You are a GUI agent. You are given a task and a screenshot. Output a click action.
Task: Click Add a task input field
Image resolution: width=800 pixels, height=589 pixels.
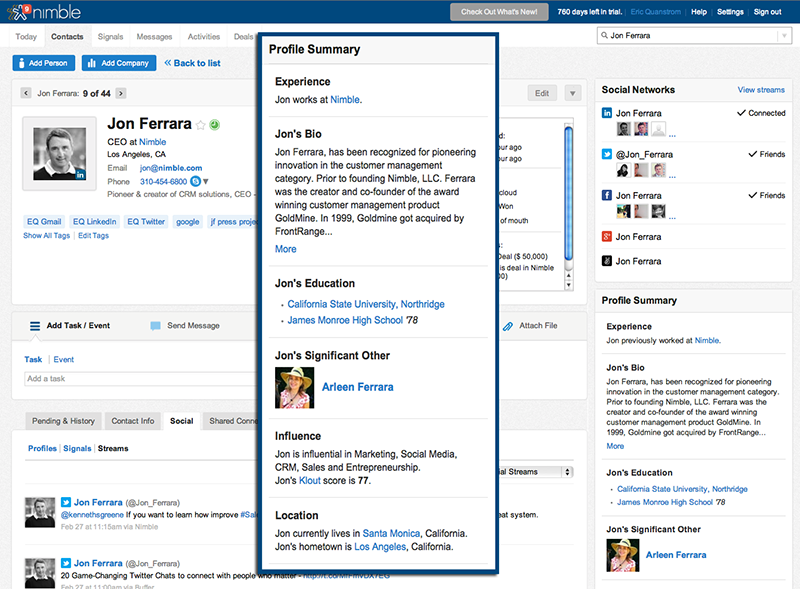tap(141, 379)
